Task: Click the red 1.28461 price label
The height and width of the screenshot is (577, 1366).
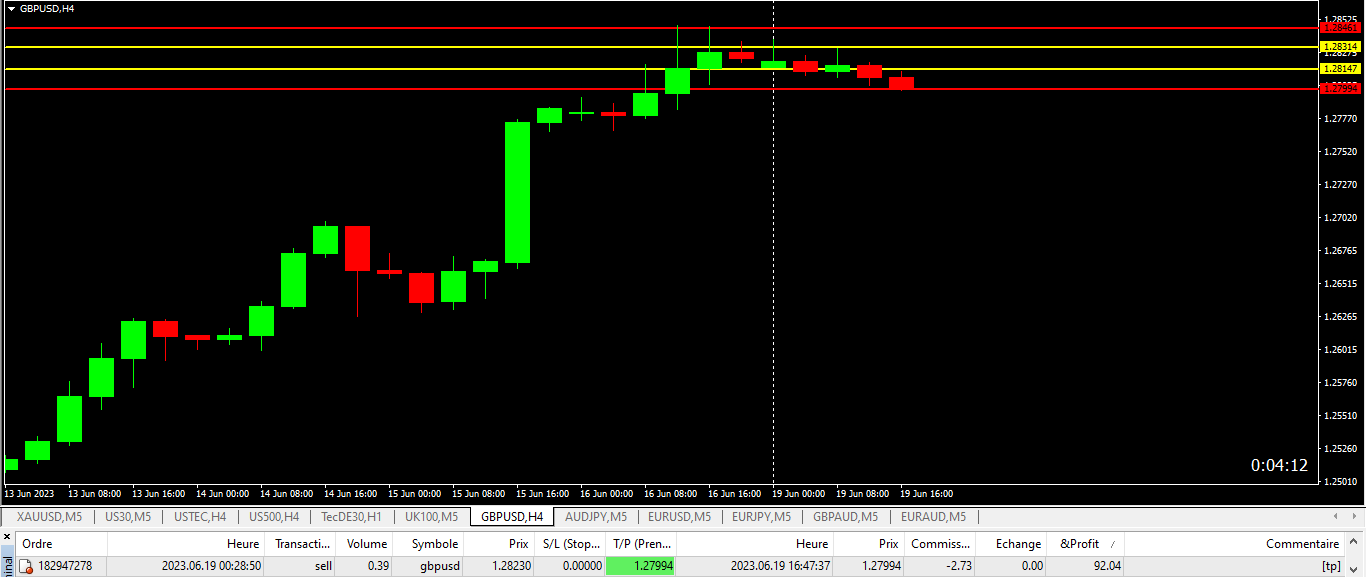Action: [x=1340, y=28]
